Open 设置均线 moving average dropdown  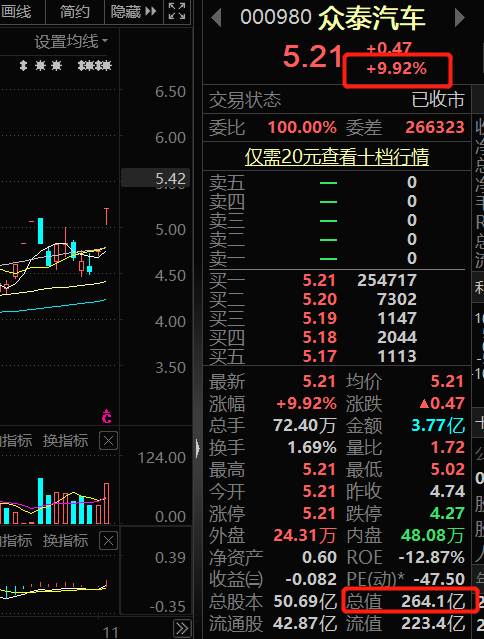(71, 42)
